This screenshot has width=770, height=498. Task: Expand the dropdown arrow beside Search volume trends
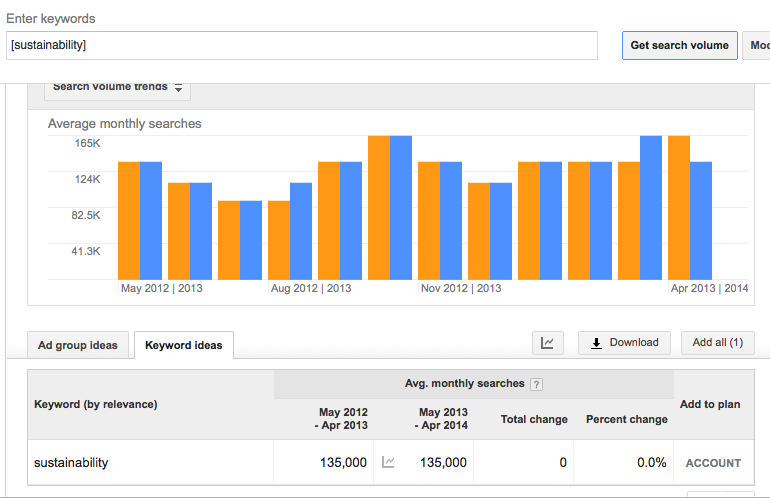pyautogui.click(x=178, y=88)
